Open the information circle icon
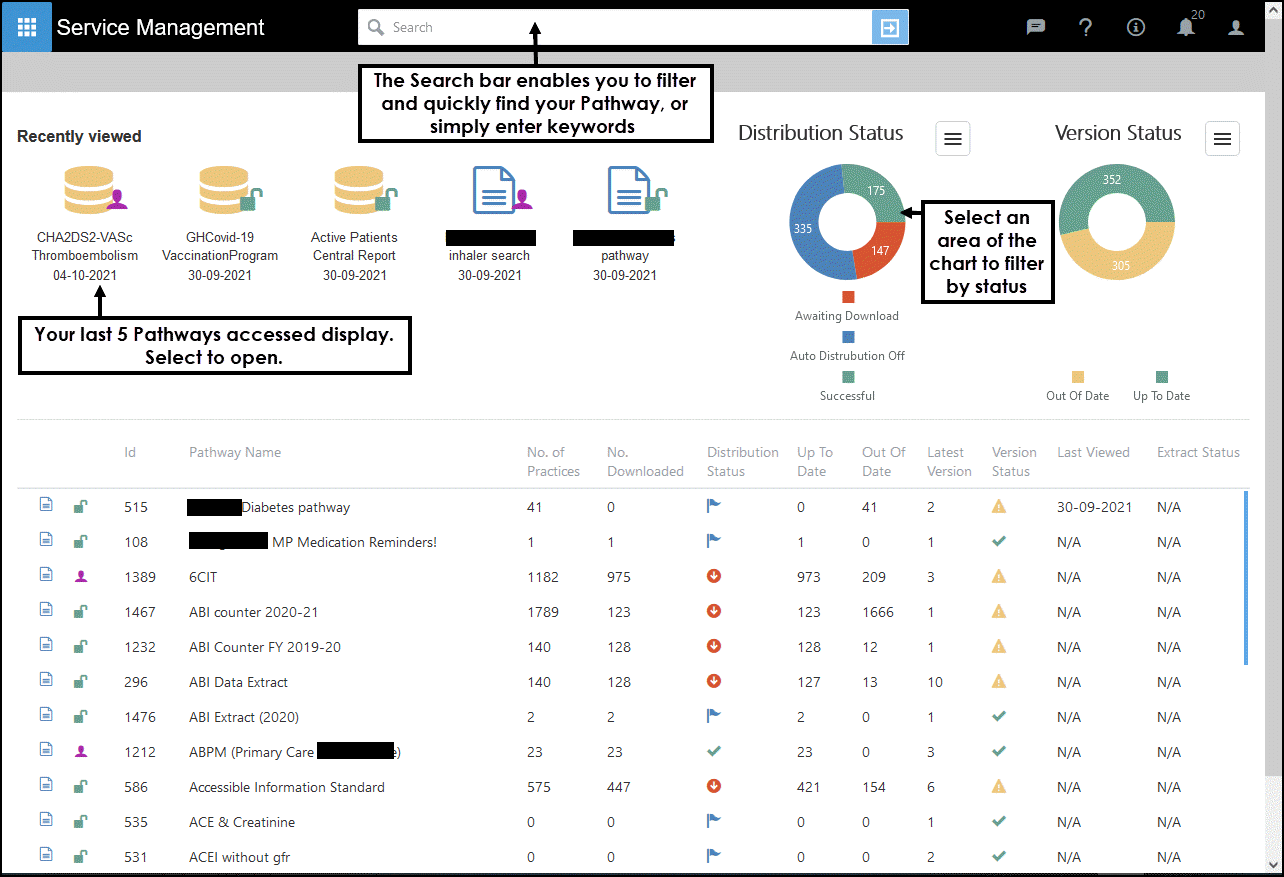Screen dimensions: 1284x877 tap(1136, 28)
